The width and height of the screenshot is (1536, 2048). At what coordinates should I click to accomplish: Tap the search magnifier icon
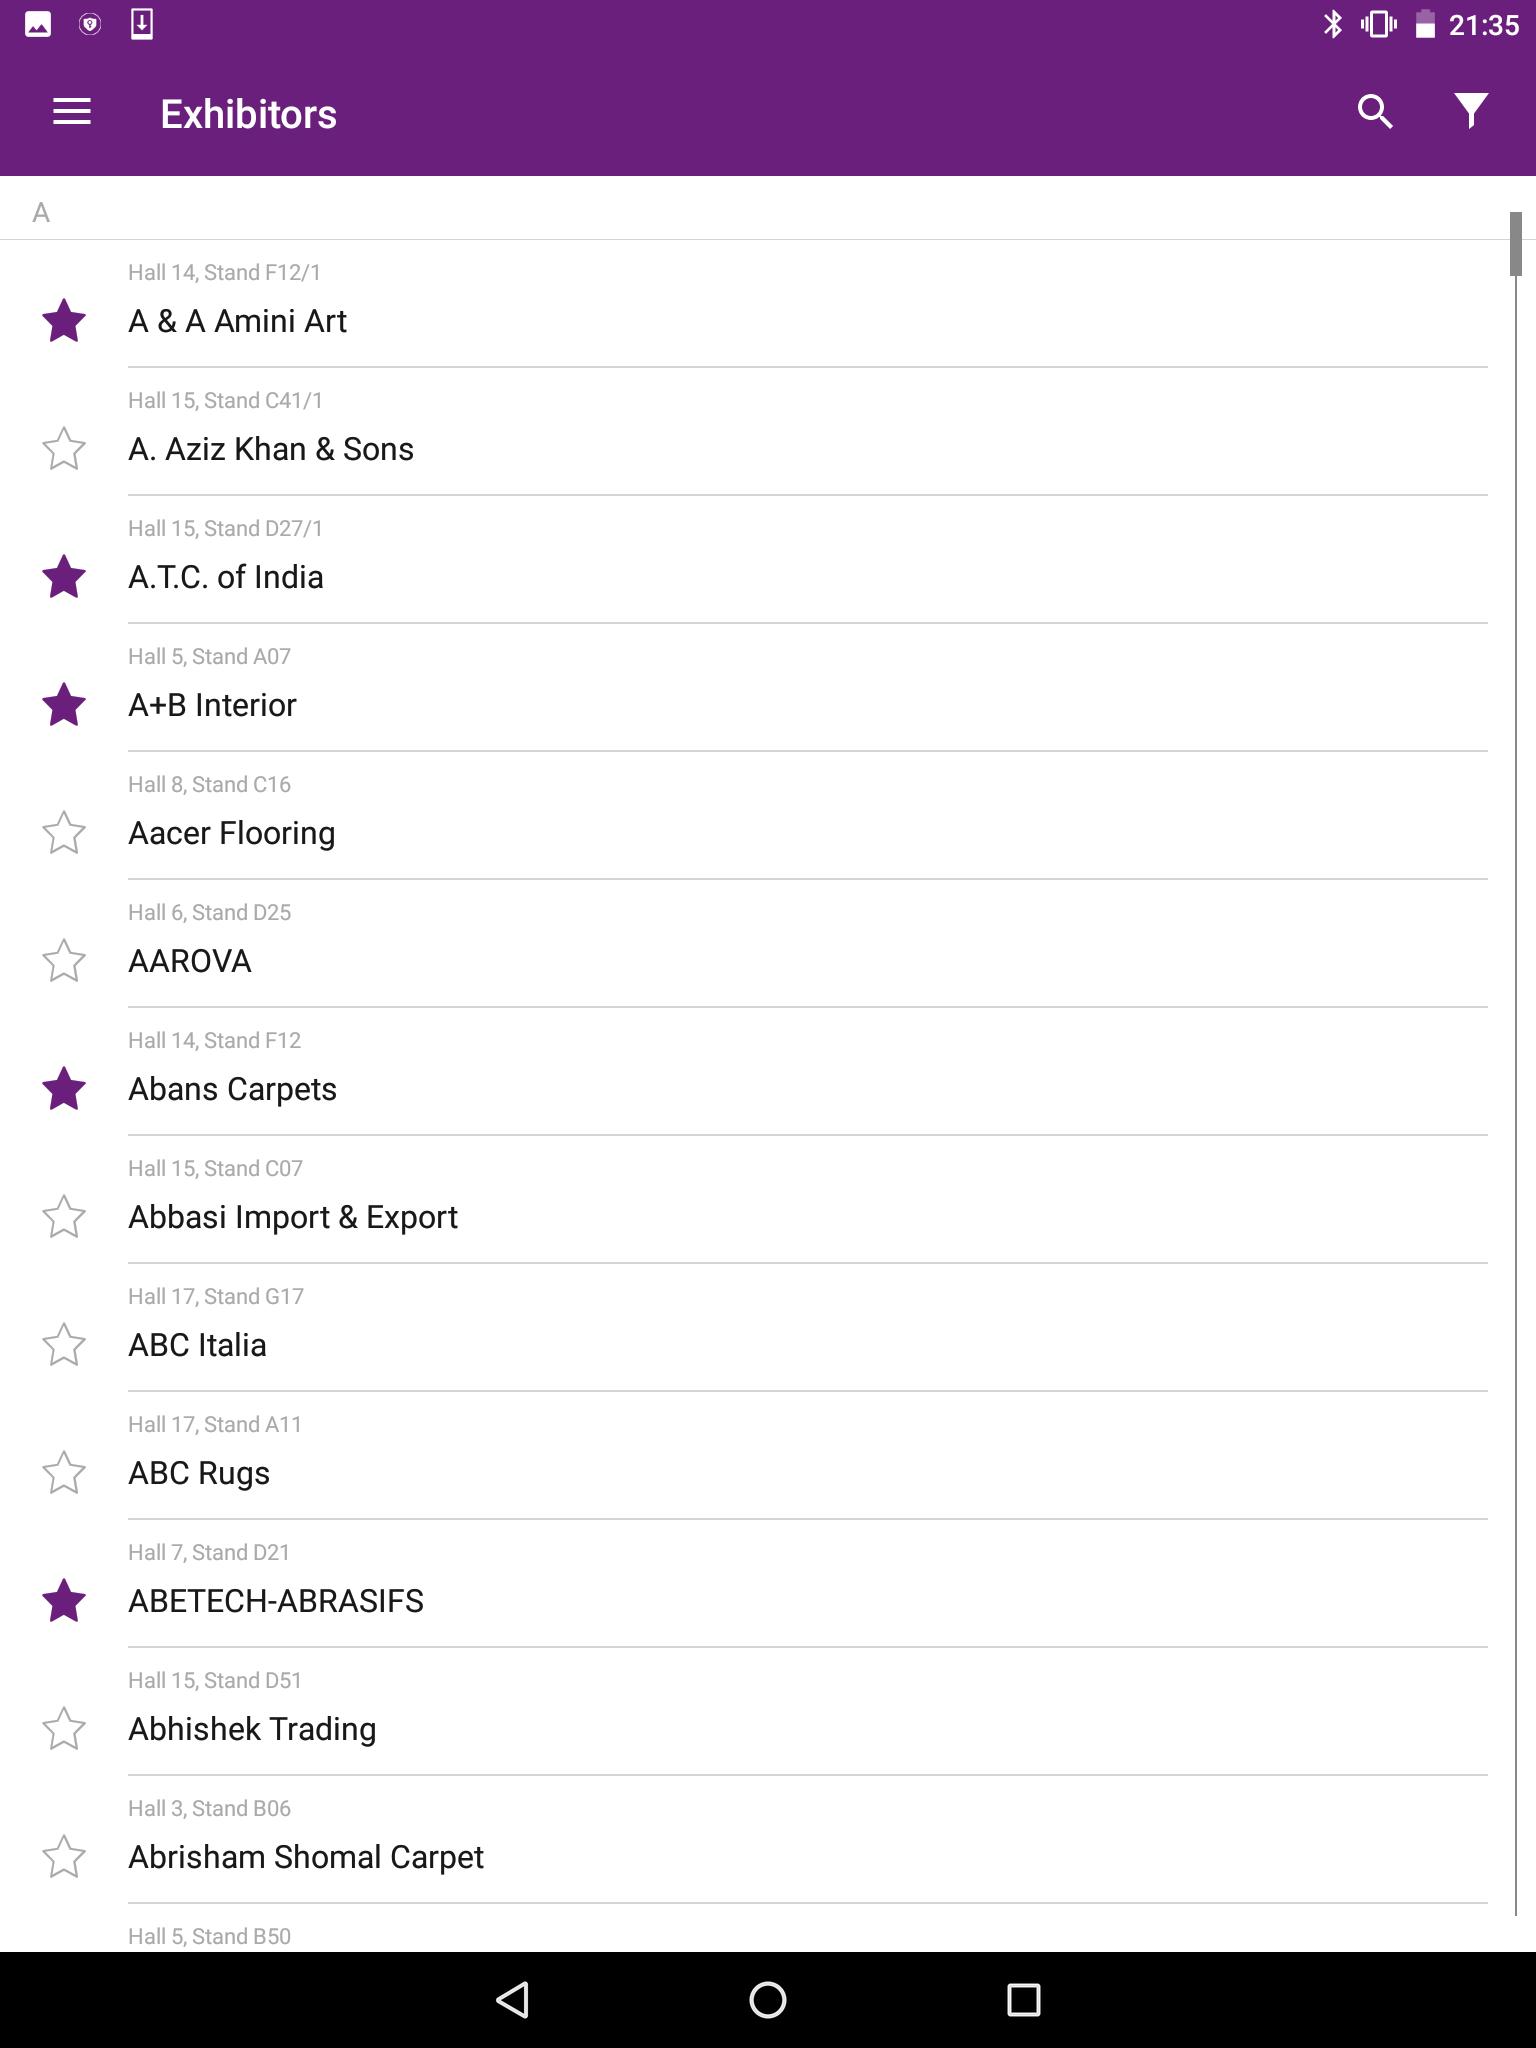point(1375,112)
